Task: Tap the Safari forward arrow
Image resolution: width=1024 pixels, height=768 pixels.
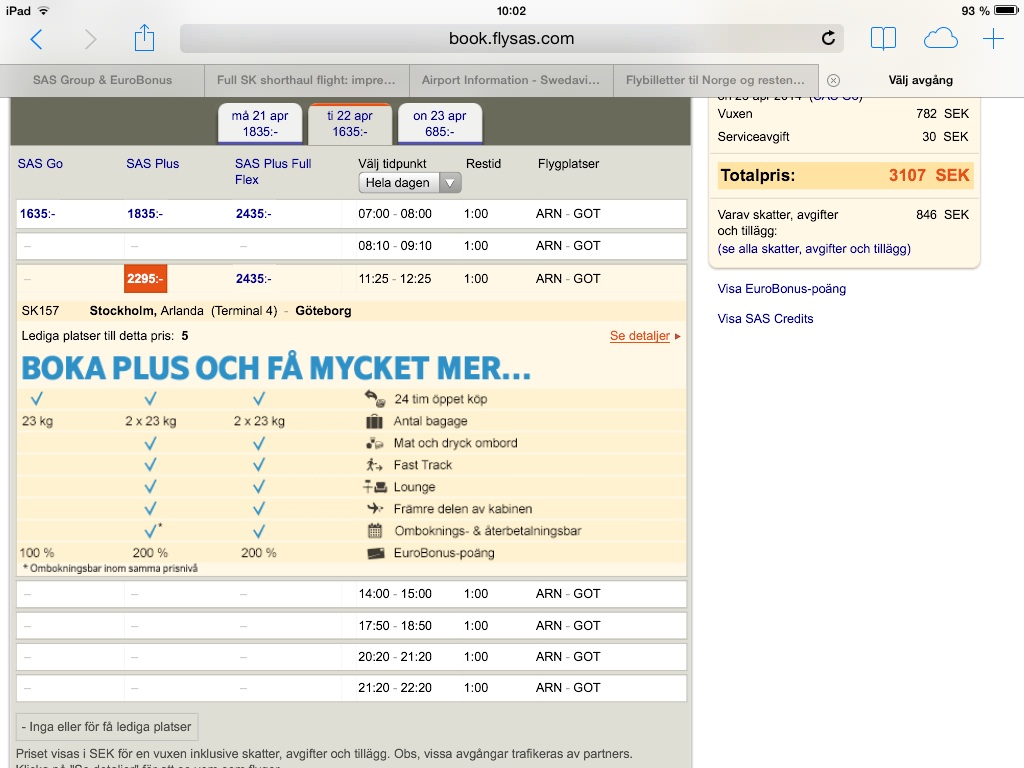Action: pyautogui.click(x=90, y=39)
